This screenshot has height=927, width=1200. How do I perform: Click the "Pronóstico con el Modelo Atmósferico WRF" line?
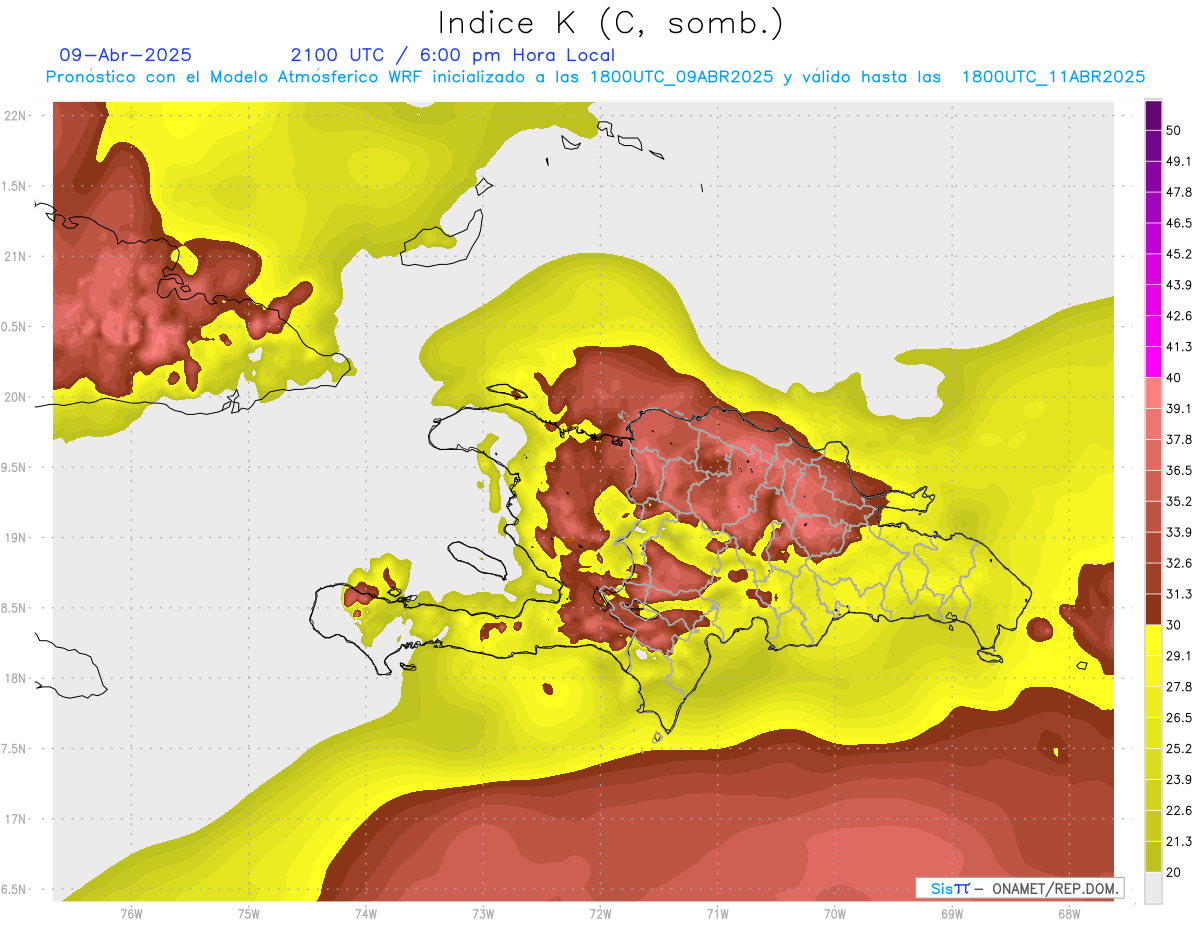pyautogui.click(x=595, y=77)
